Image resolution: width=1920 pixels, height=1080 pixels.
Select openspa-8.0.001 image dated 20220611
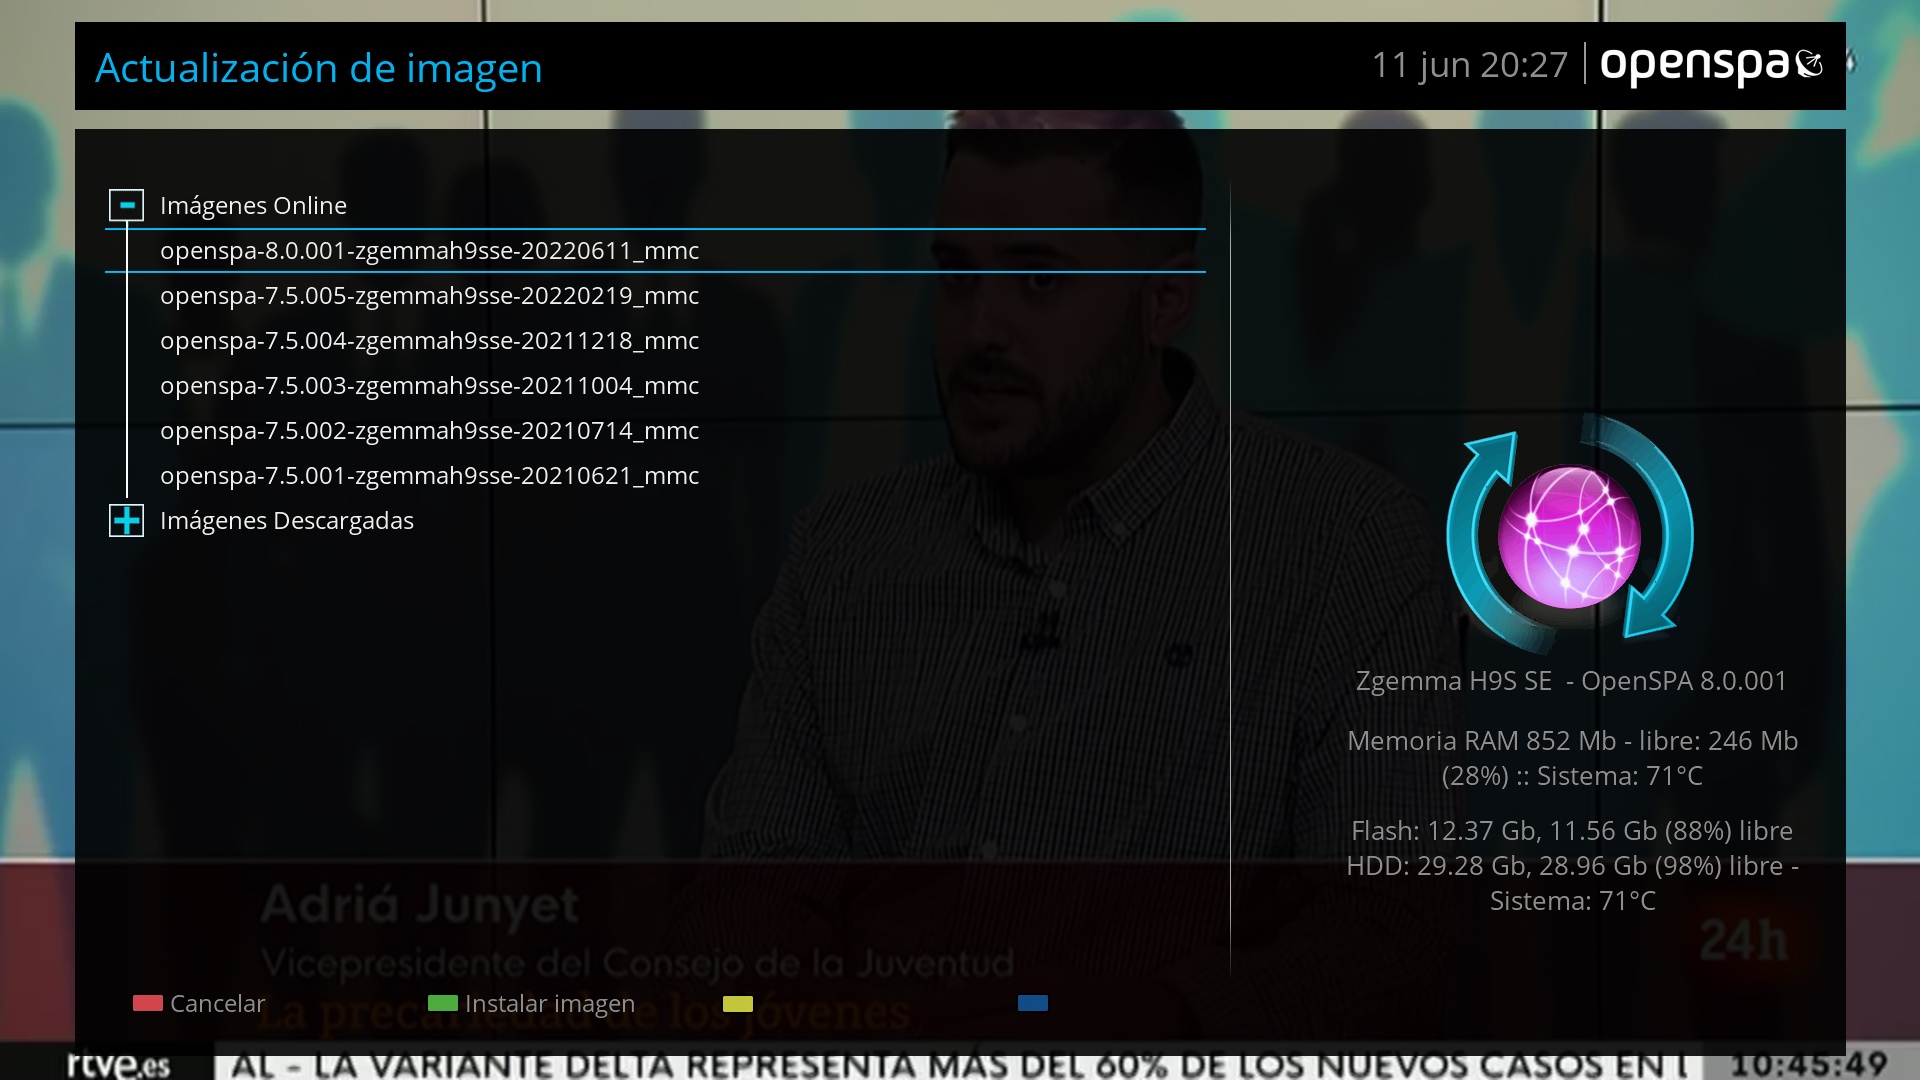[429, 251]
